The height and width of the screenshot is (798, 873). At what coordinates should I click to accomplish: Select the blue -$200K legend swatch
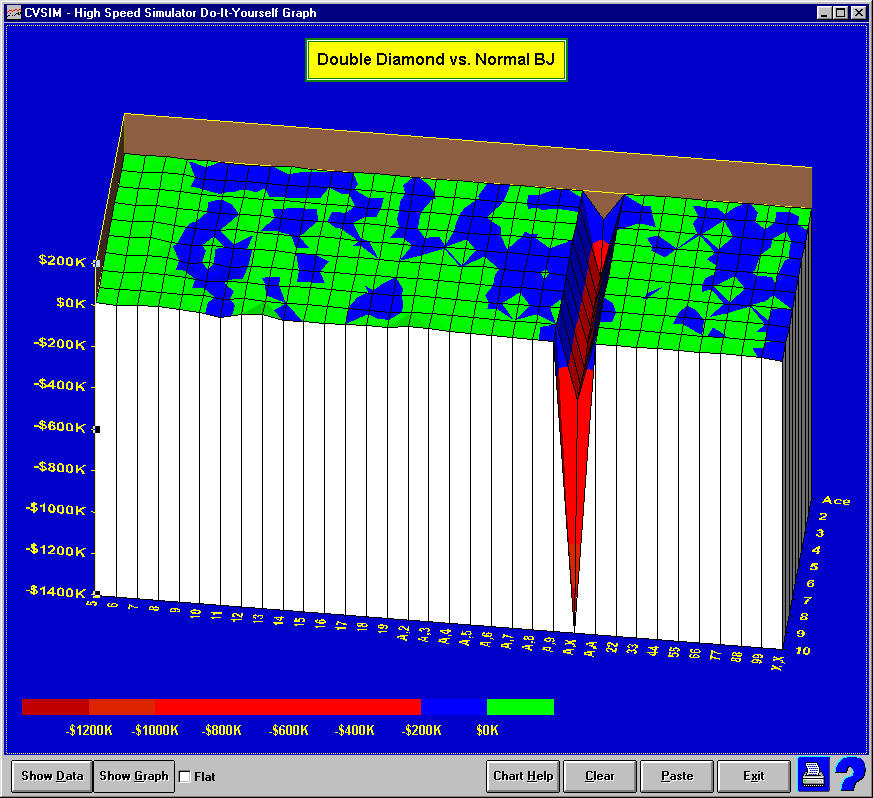[454, 707]
